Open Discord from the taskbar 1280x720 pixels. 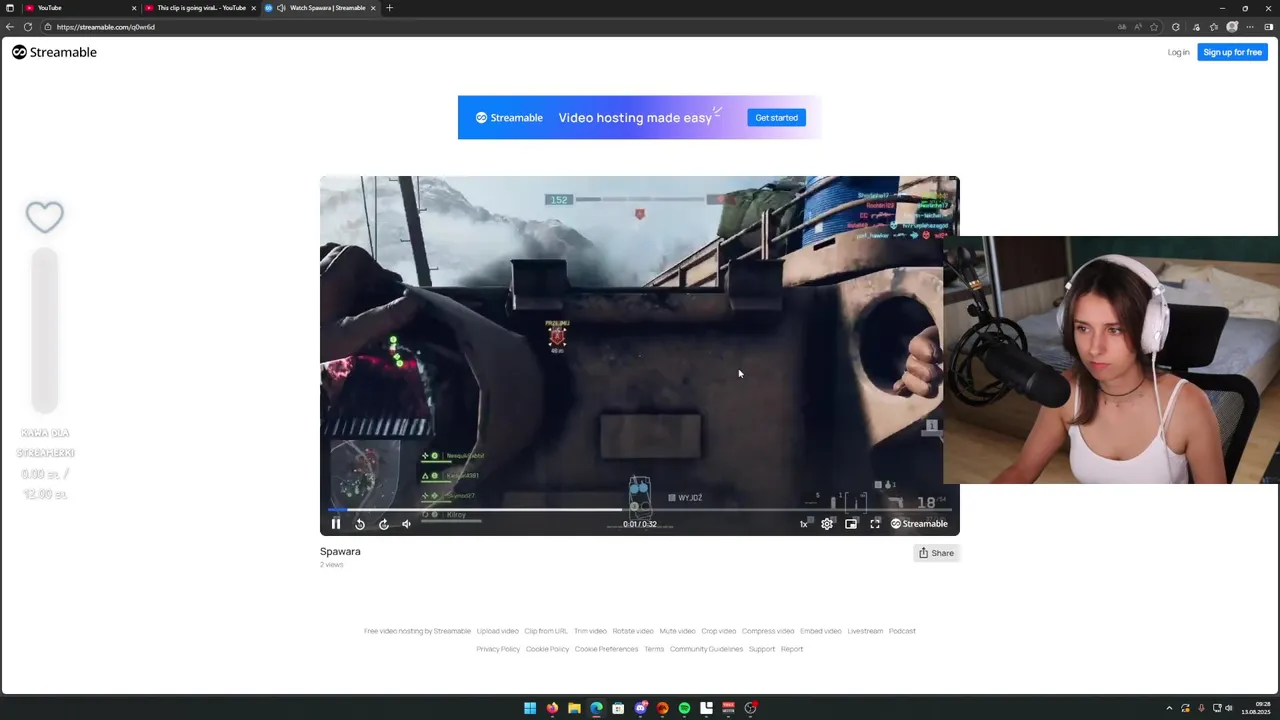coord(640,708)
